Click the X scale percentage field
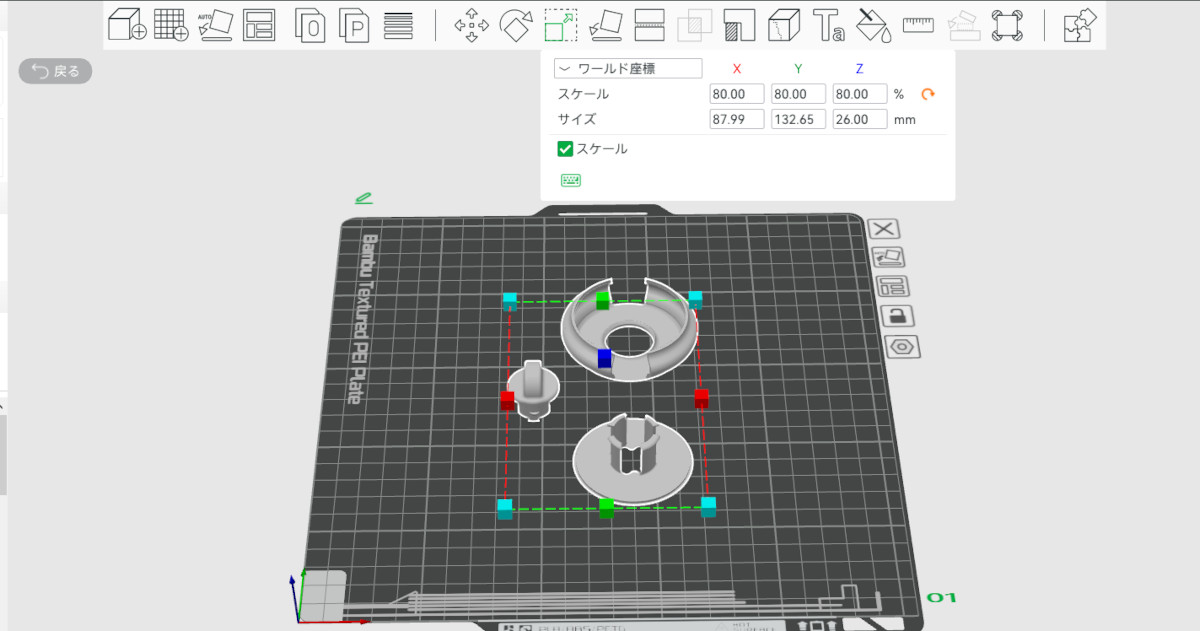Image resolution: width=1200 pixels, height=631 pixels. (737, 94)
